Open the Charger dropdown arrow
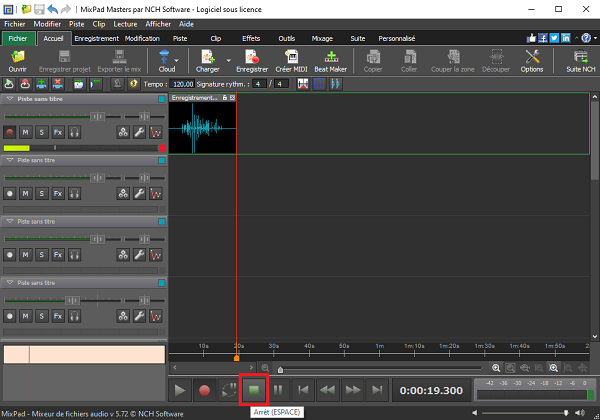 228,60
